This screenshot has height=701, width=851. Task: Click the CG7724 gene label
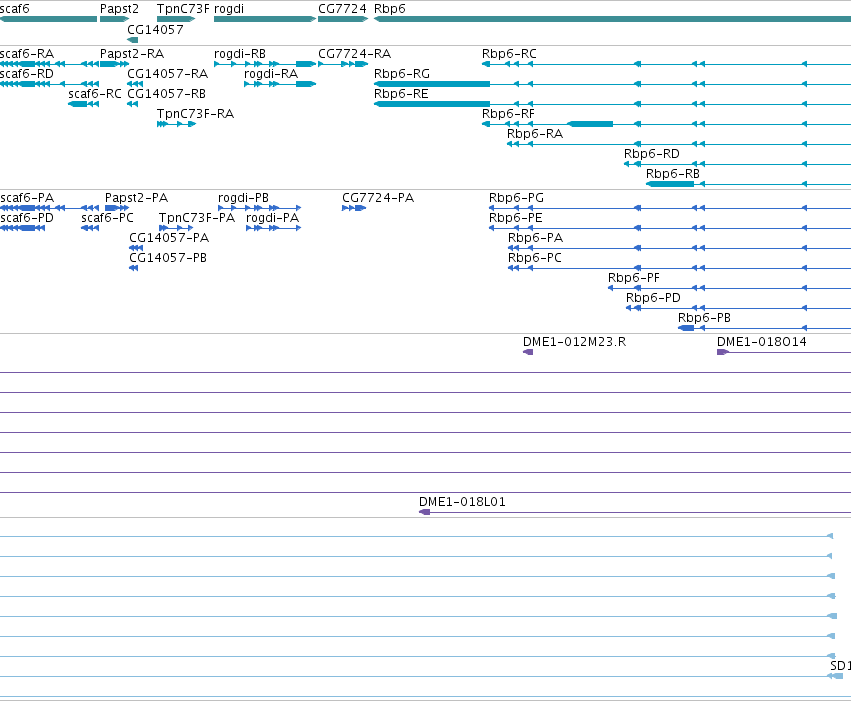click(x=342, y=9)
